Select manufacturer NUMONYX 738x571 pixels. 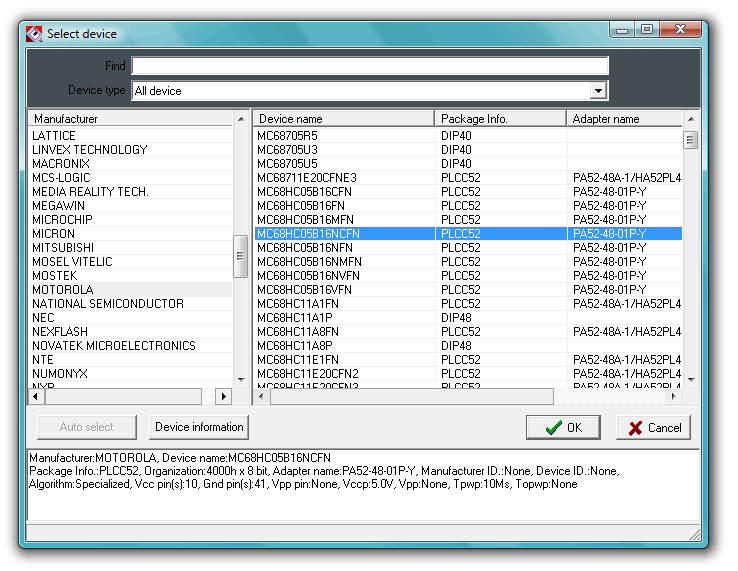[130, 374]
